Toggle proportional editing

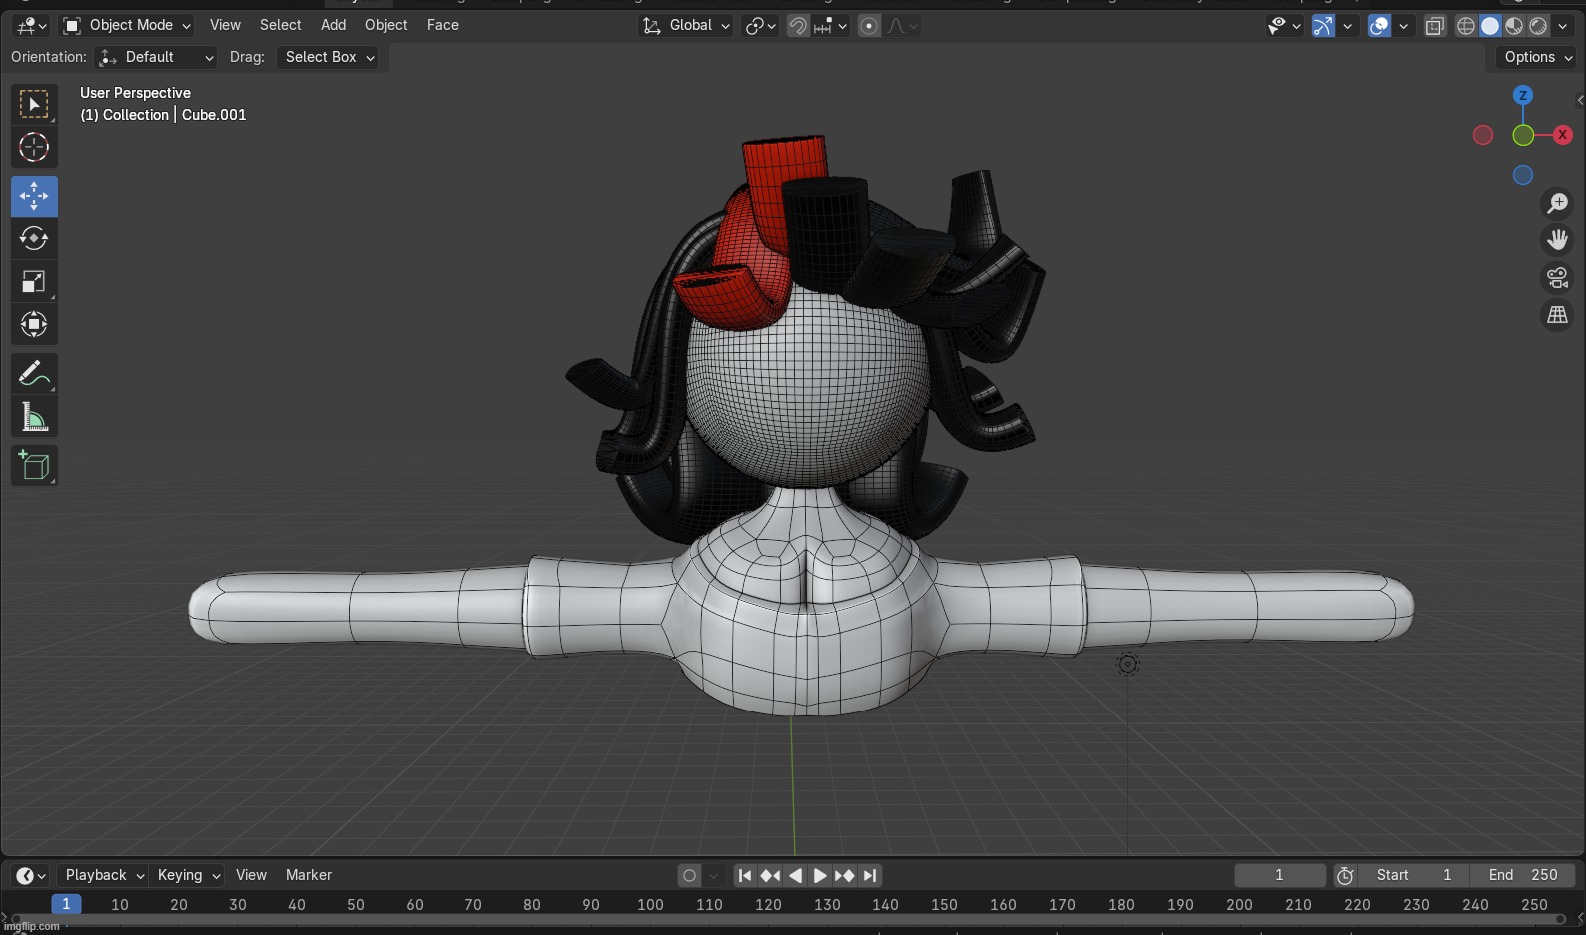click(869, 25)
